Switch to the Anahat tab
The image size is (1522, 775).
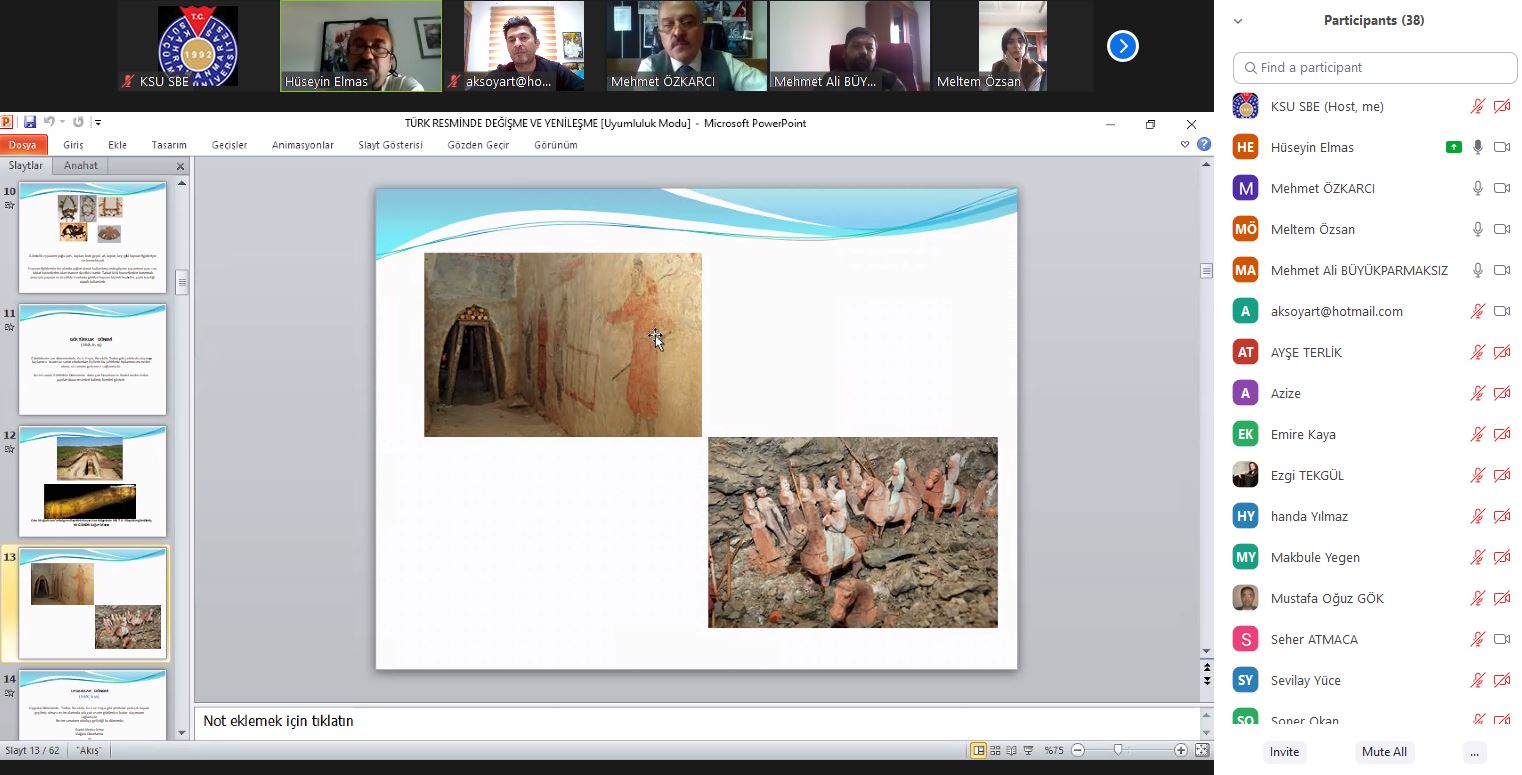pos(81,166)
